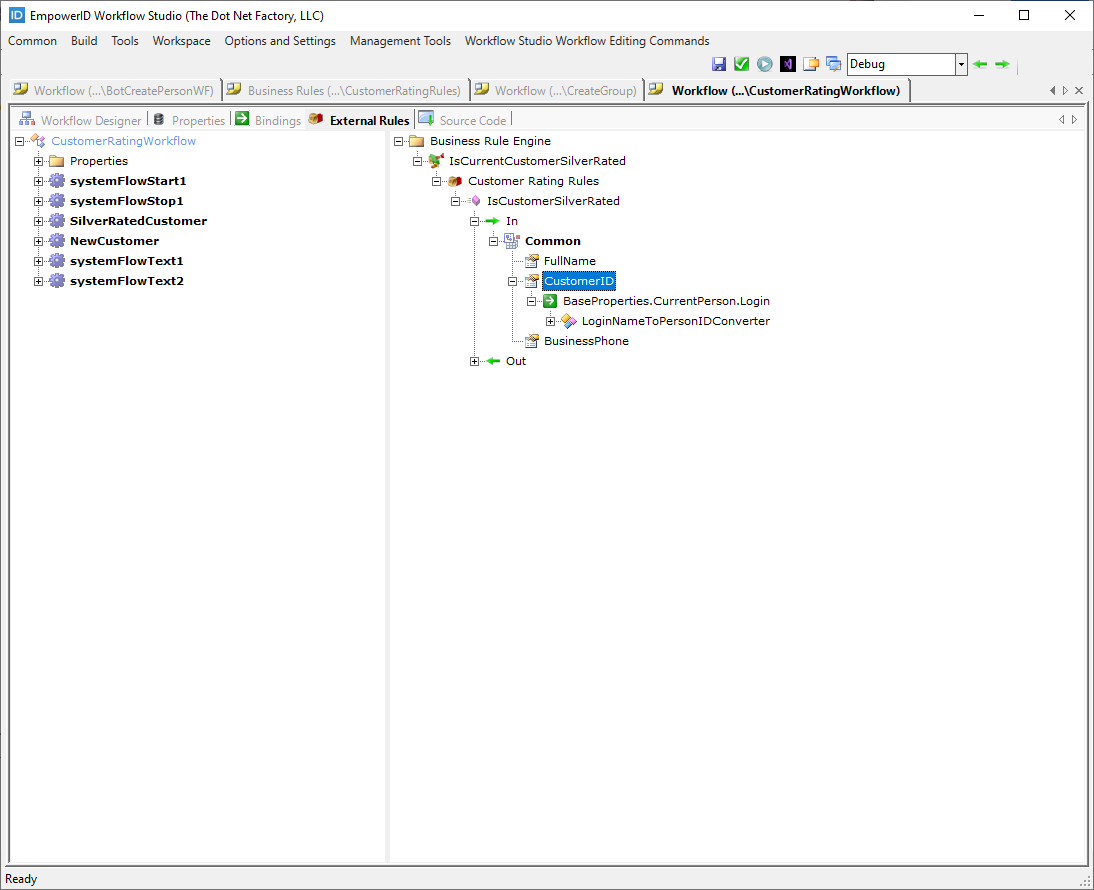This screenshot has height=890, width=1094.
Task: Click the Customer Rating Rules package icon
Action: (455, 181)
